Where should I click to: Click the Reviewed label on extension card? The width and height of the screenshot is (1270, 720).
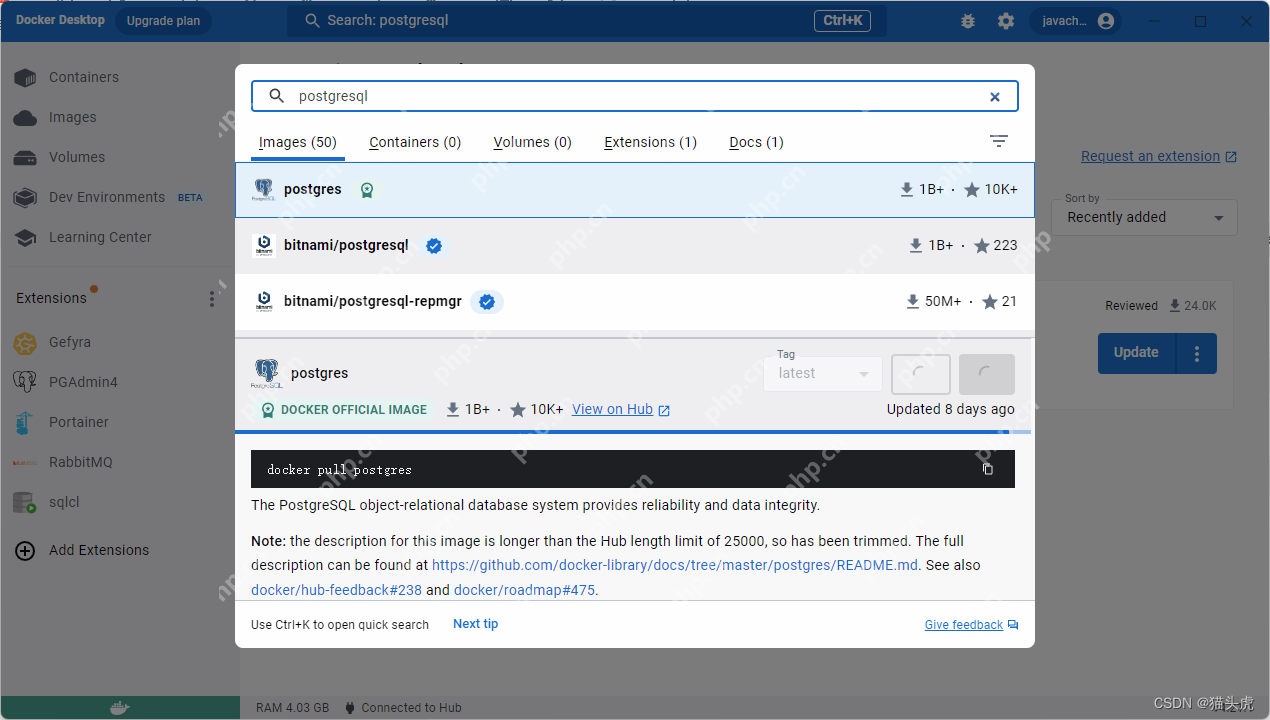point(1131,306)
